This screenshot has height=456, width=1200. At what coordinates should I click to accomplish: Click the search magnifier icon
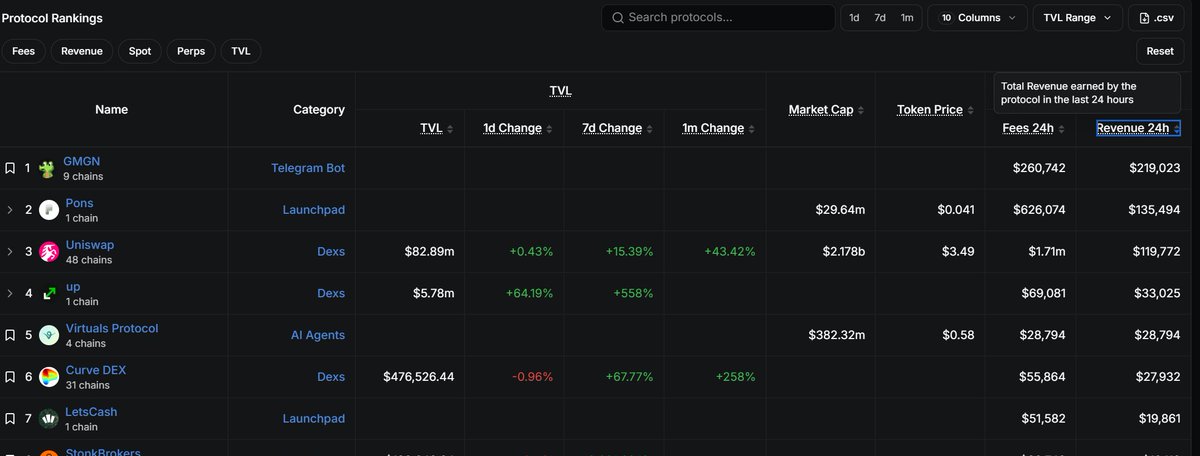tap(618, 18)
